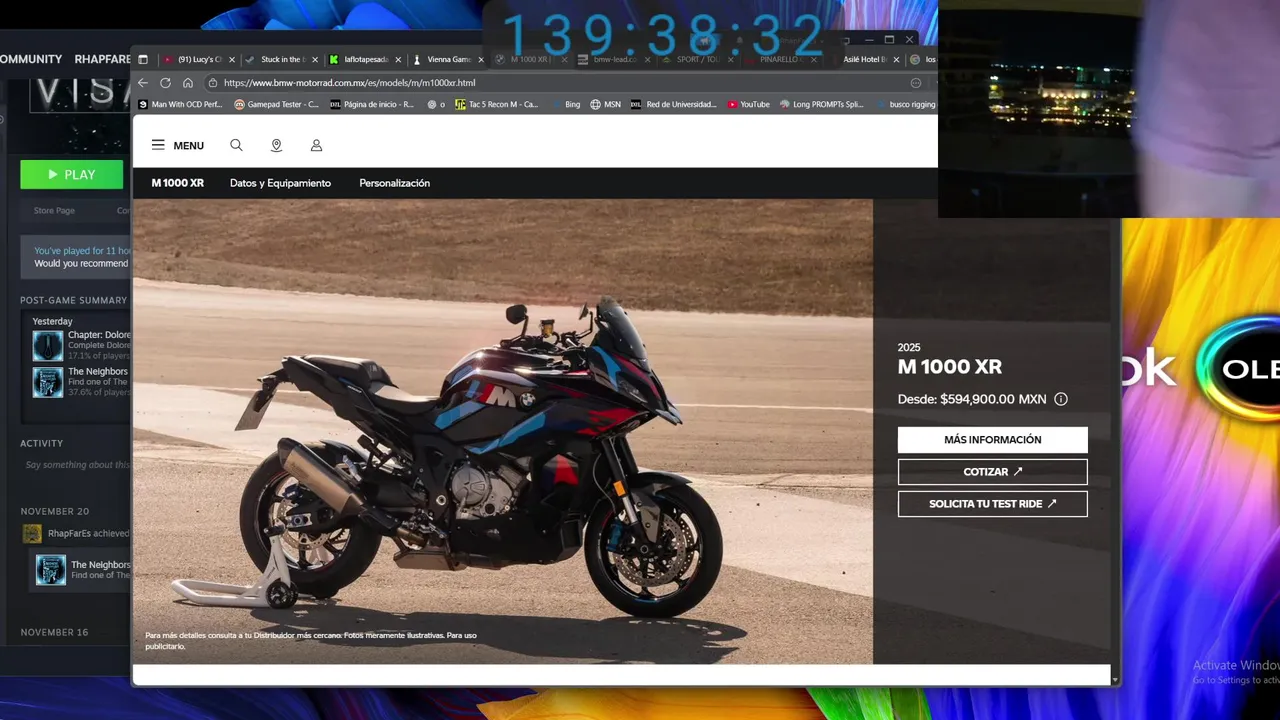Open busco rigging bookmark
The width and height of the screenshot is (1280, 720).
pos(905,104)
